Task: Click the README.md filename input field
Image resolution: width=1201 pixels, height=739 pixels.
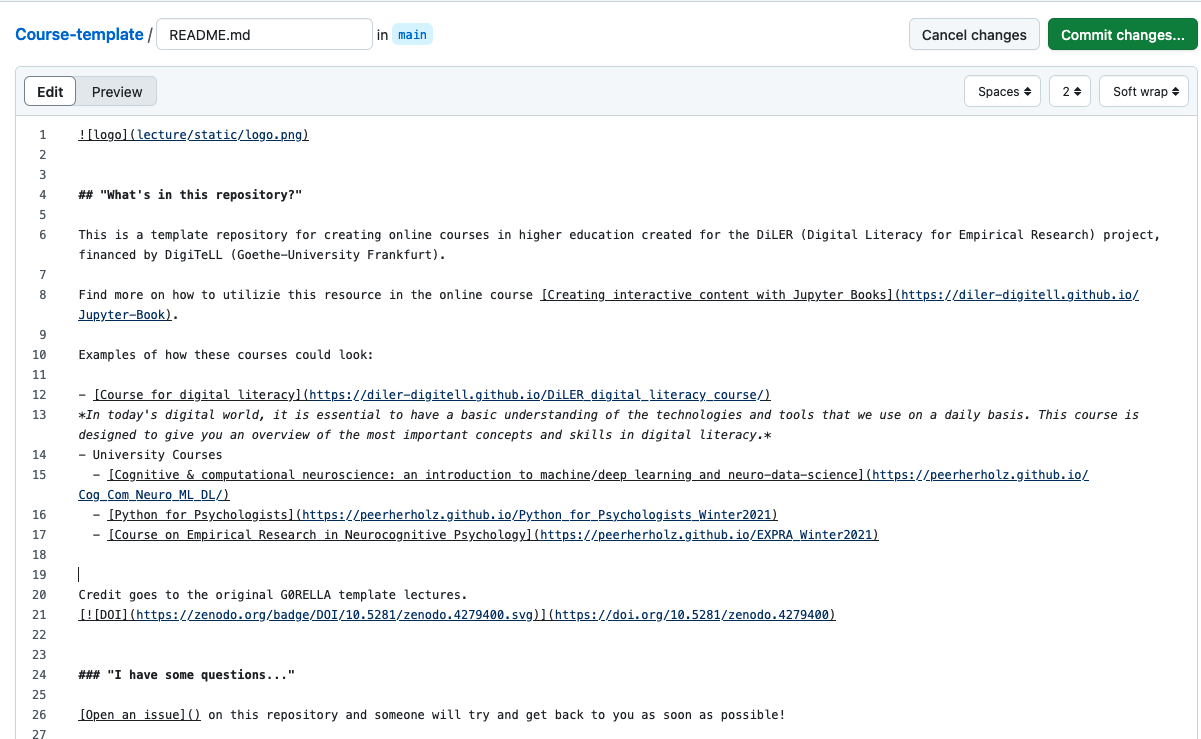Action: pyautogui.click(x=264, y=33)
